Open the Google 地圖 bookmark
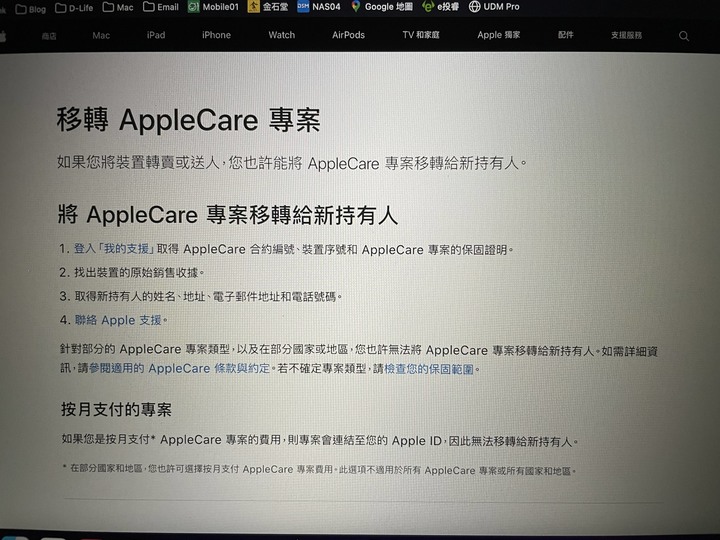The height and width of the screenshot is (540, 720). pos(382,6)
